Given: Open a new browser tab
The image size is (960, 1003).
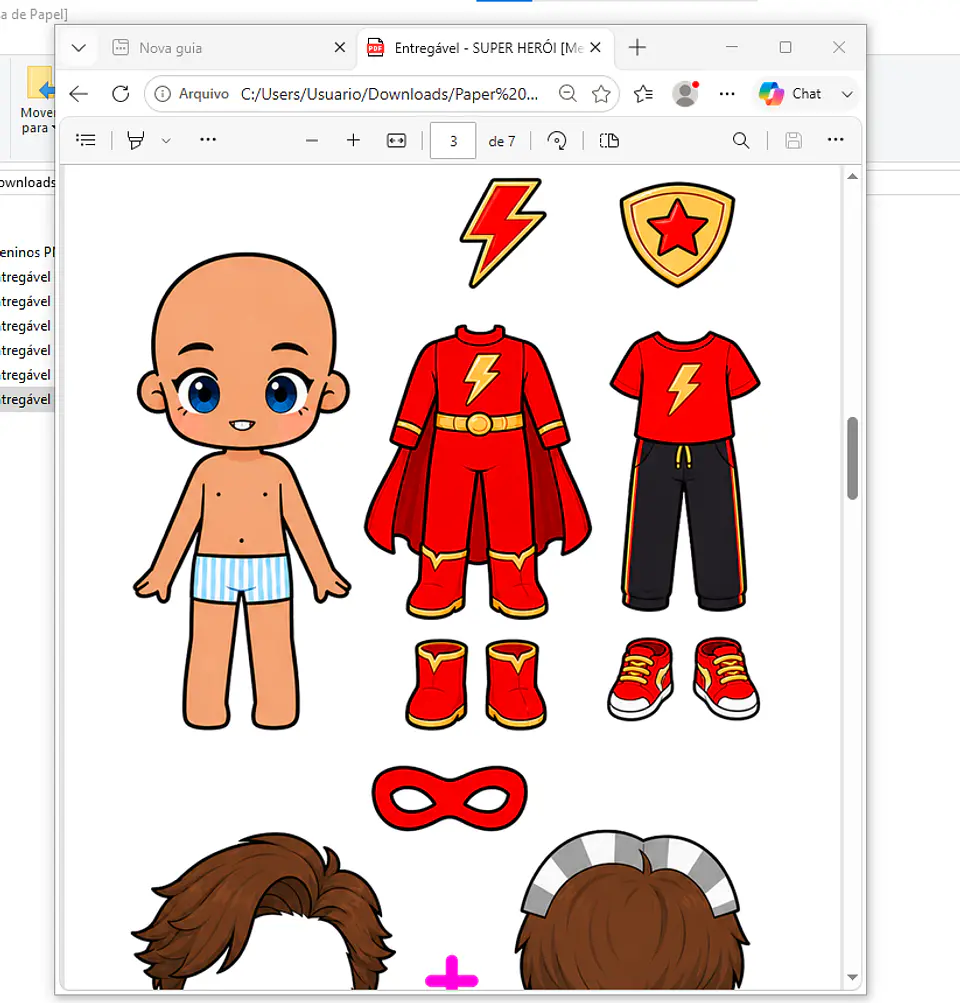Looking at the screenshot, I should coord(637,47).
